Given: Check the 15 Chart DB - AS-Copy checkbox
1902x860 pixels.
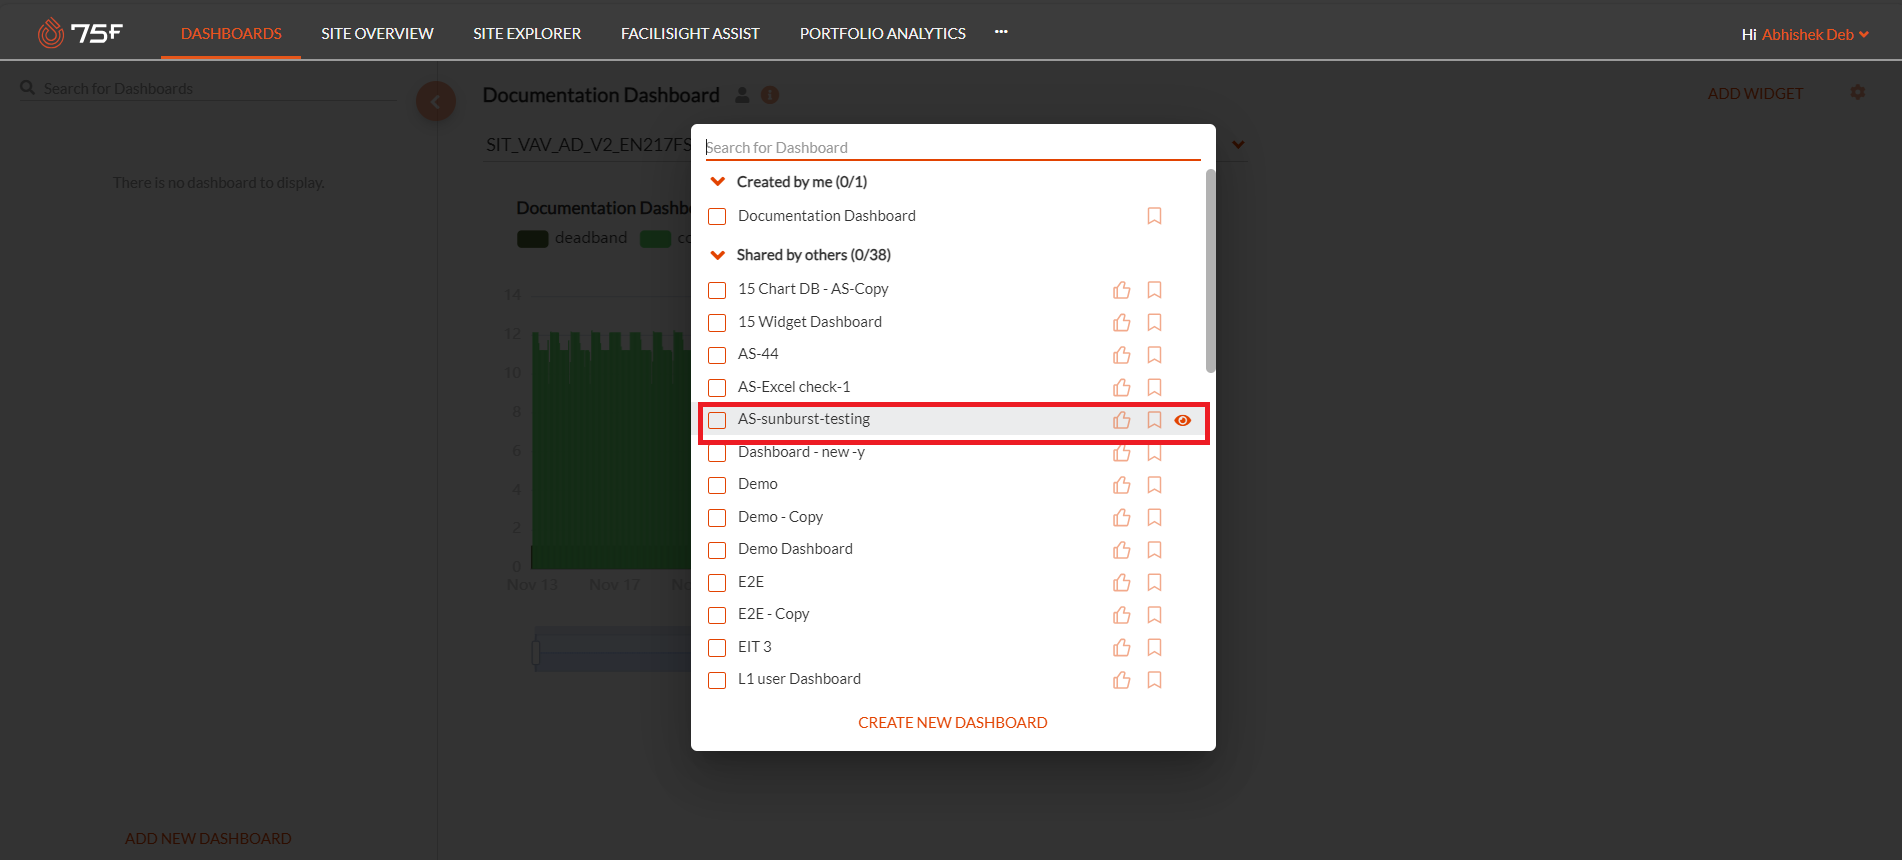Looking at the screenshot, I should (x=717, y=290).
